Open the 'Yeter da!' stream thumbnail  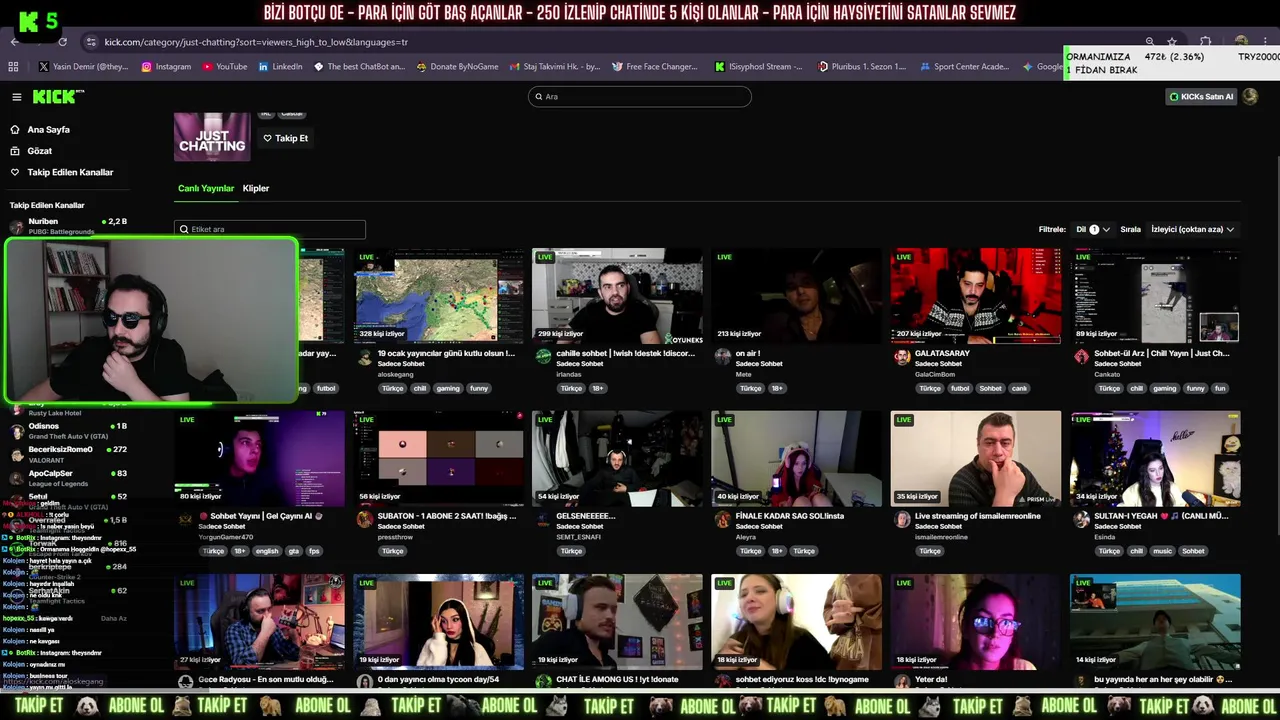point(975,622)
